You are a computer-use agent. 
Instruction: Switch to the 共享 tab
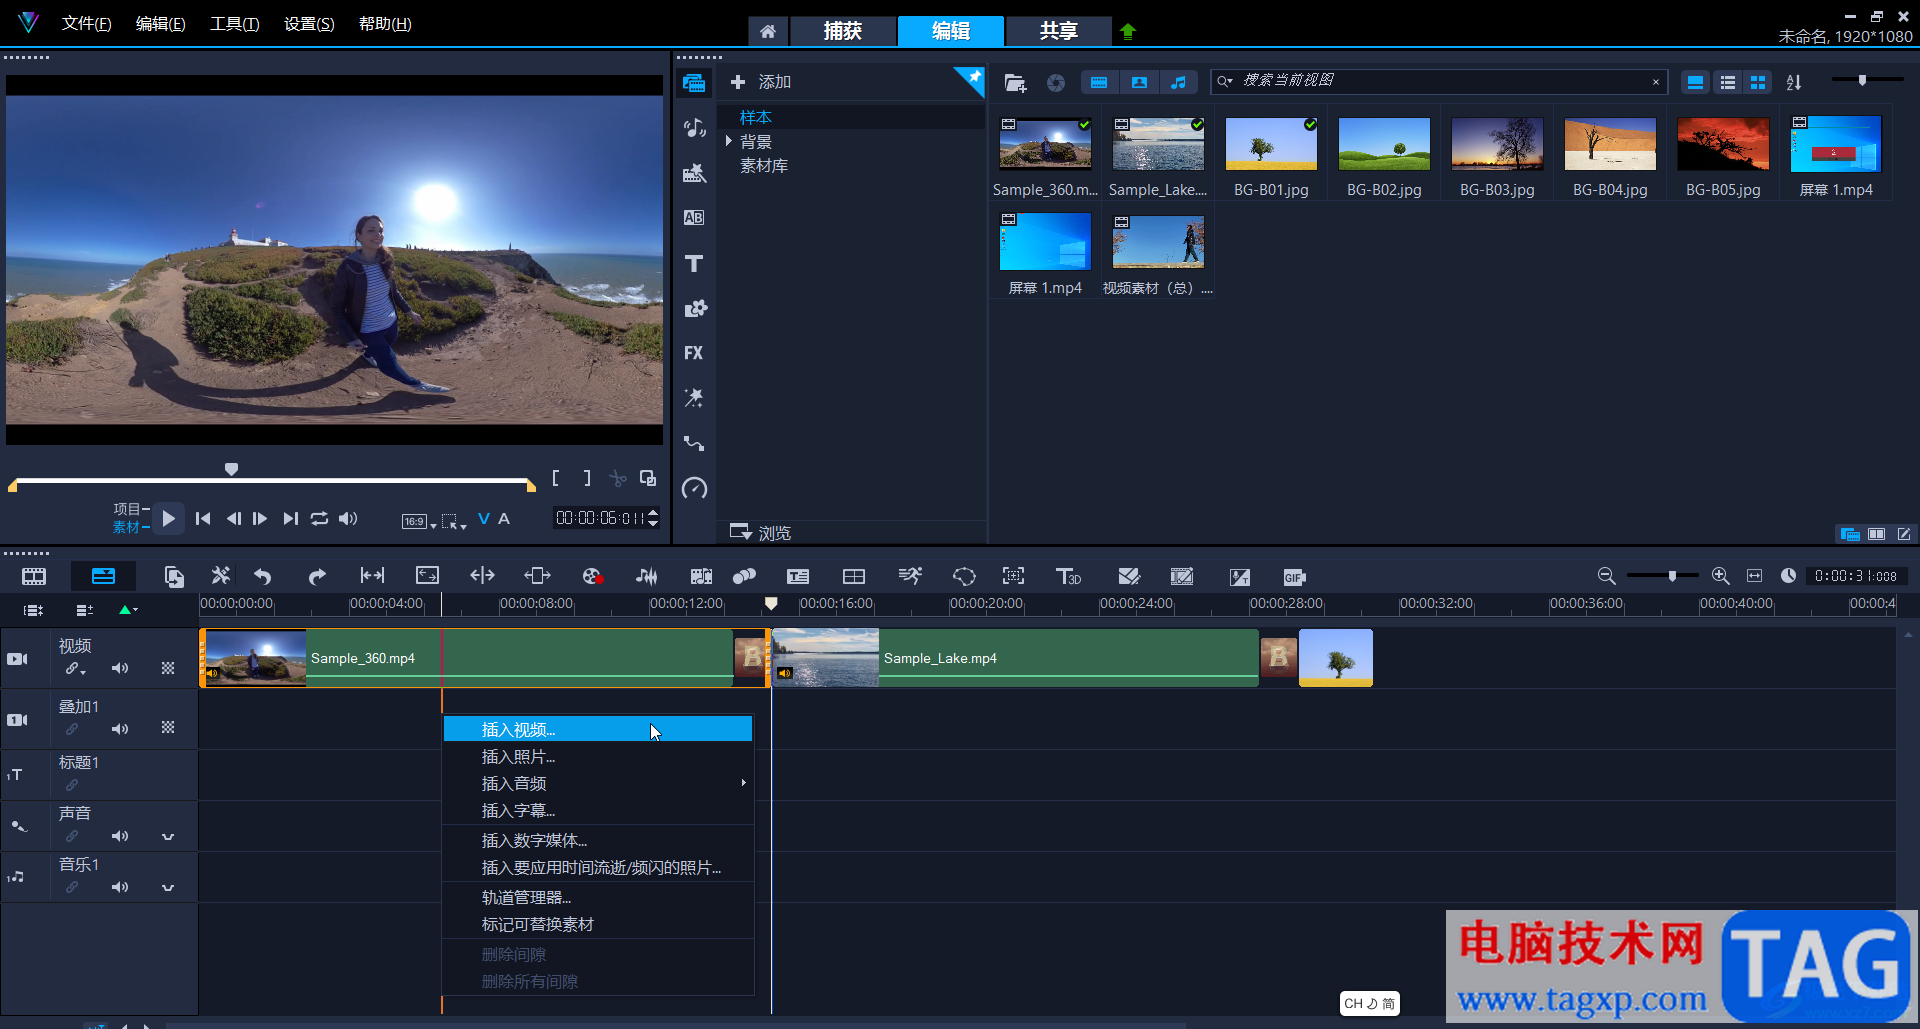tap(1058, 31)
